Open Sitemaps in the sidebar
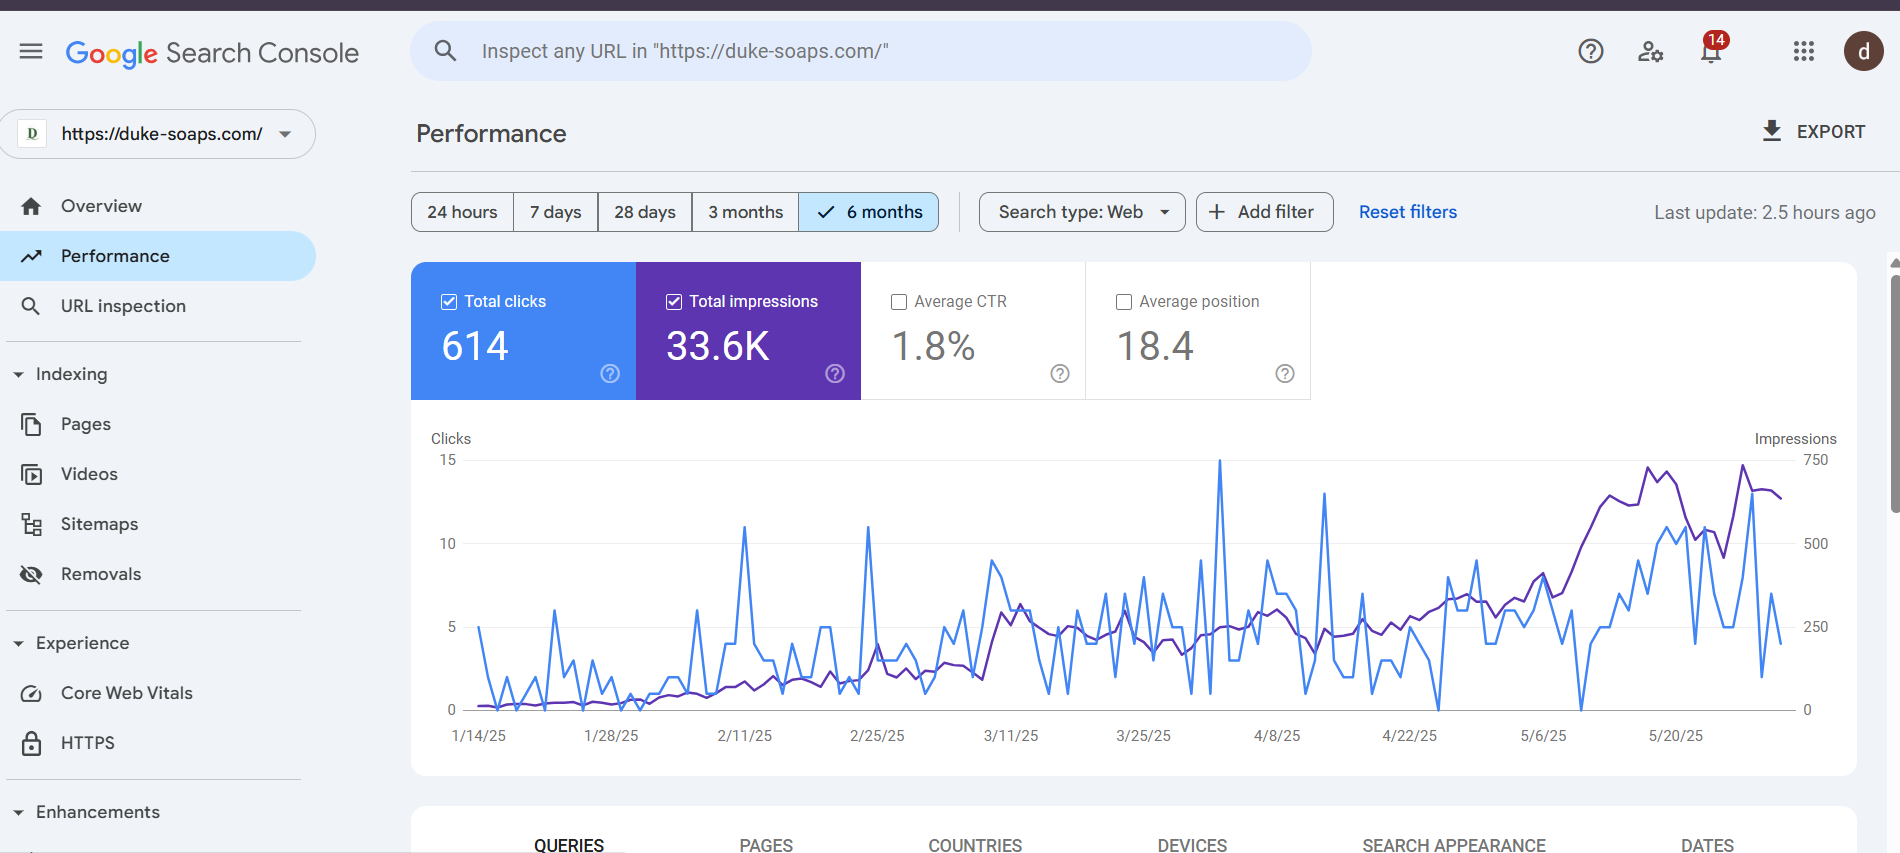 [x=158, y=524]
